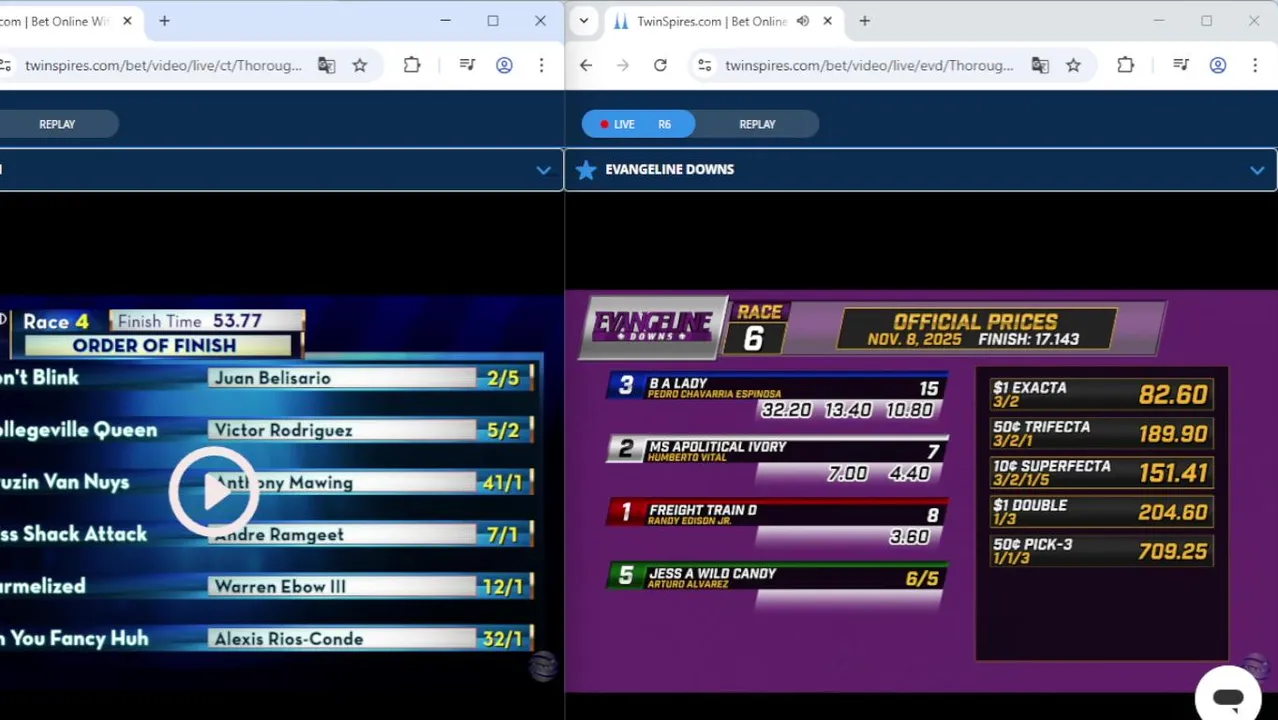The image size is (1278, 720).
Task: Reload the page in right window
Action: click(x=660, y=65)
